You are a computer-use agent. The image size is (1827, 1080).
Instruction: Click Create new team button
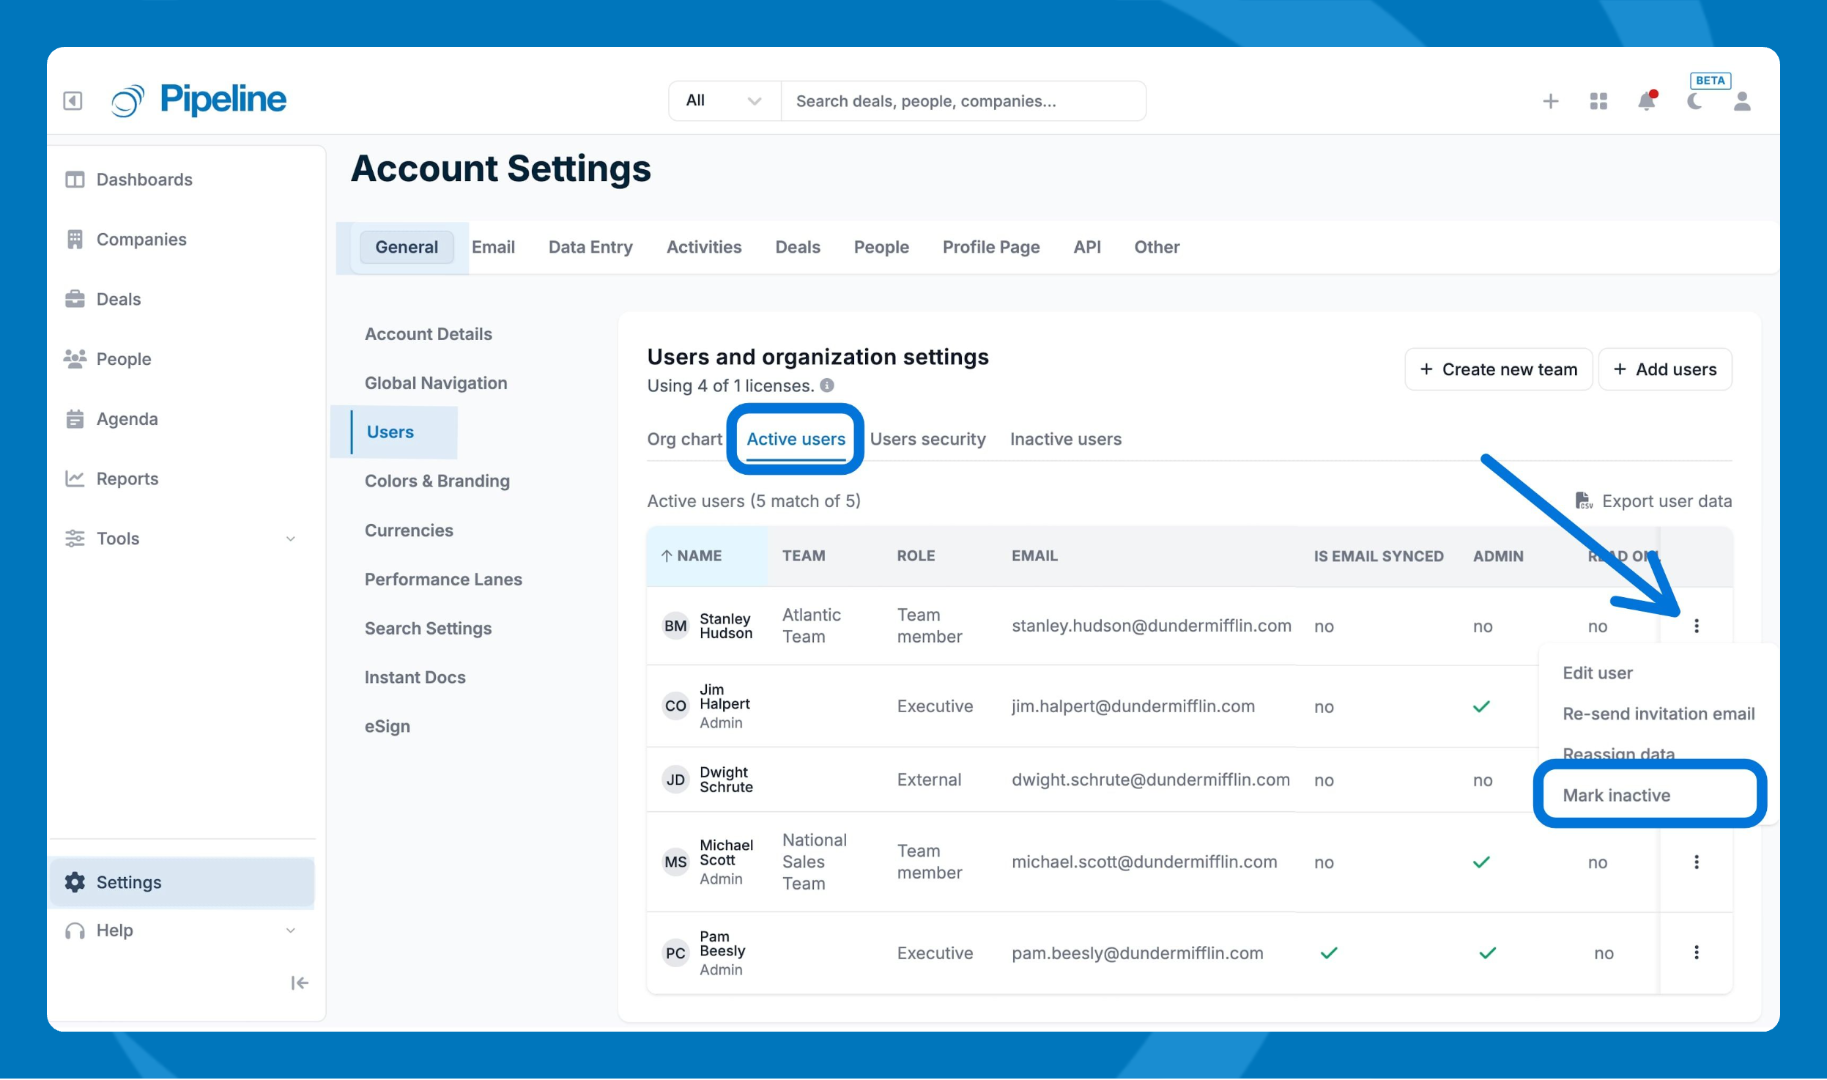(x=1498, y=370)
